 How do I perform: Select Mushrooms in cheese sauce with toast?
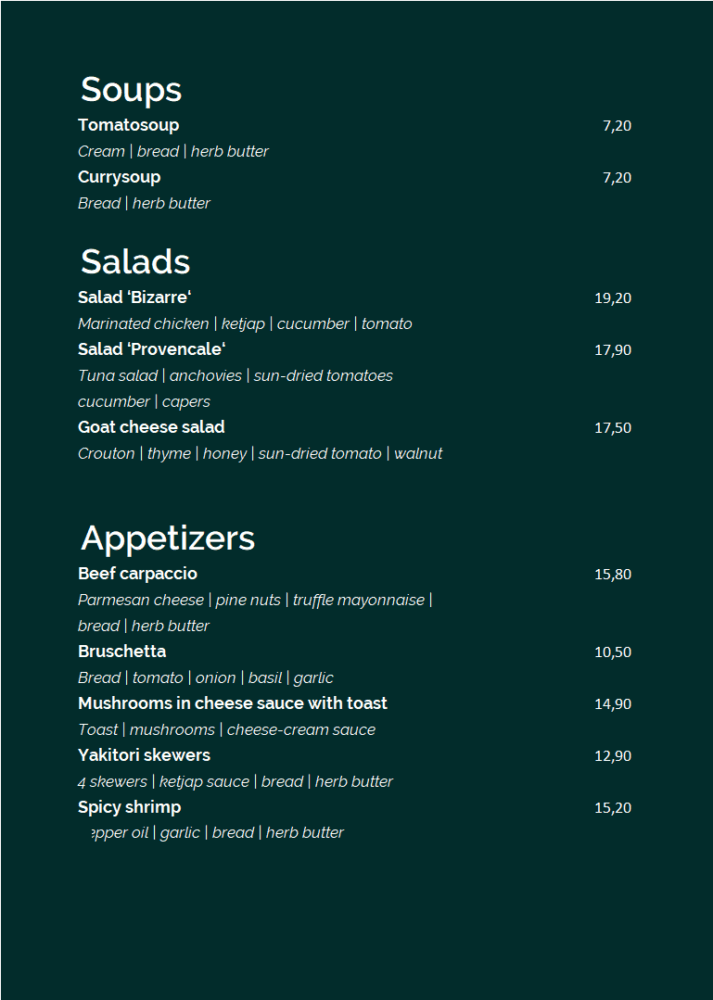pyautogui.click(x=232, y=703)
